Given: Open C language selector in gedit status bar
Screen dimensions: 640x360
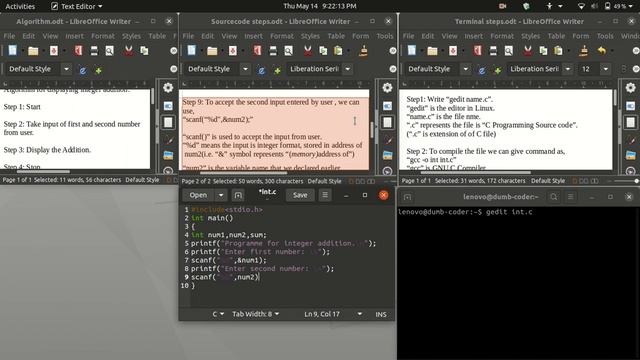Looking at the screenshot, I should click(x=218, y=314).
